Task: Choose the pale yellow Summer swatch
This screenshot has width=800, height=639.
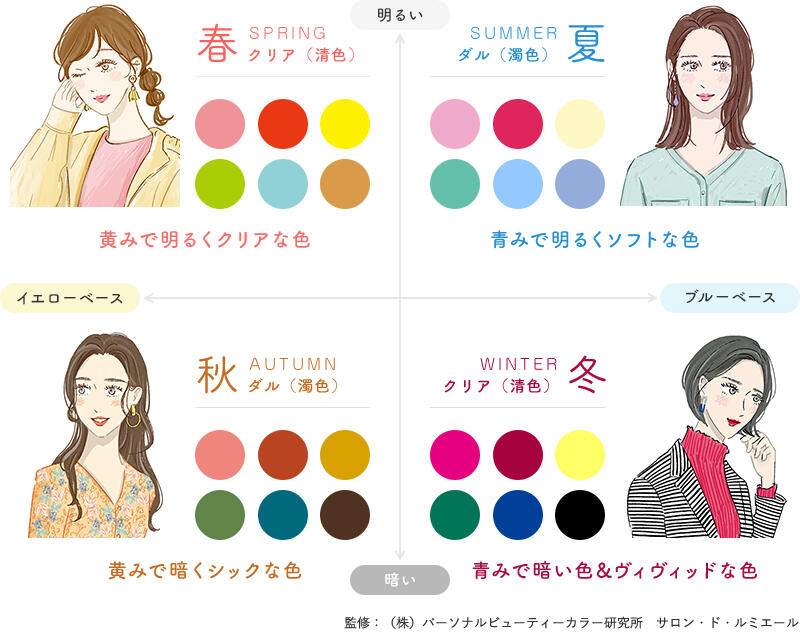Action: 580,124
